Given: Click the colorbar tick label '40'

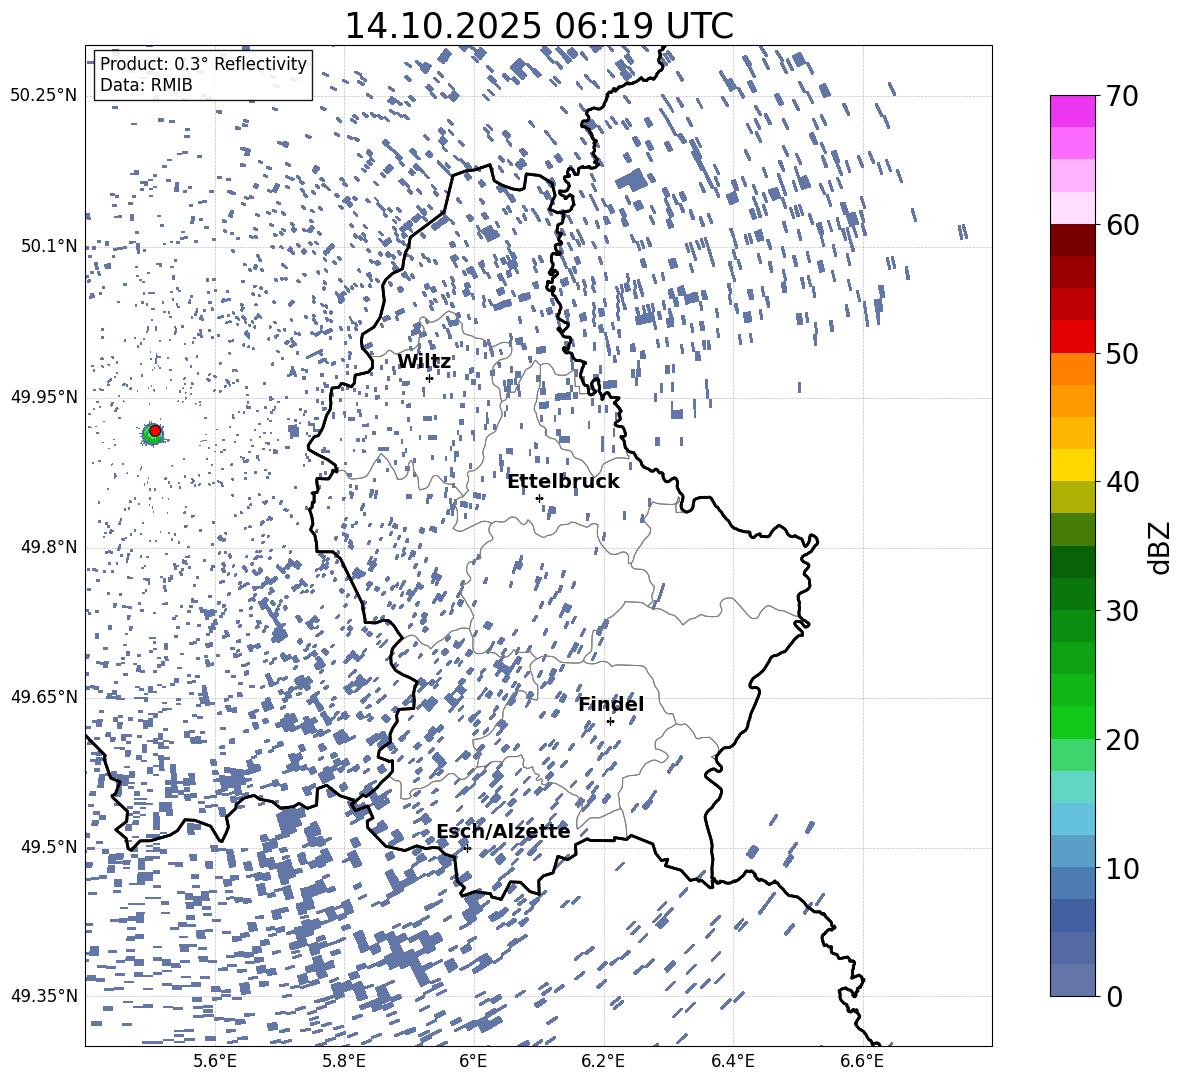Looking at the screenshot, I should (x=1122, y=482).
